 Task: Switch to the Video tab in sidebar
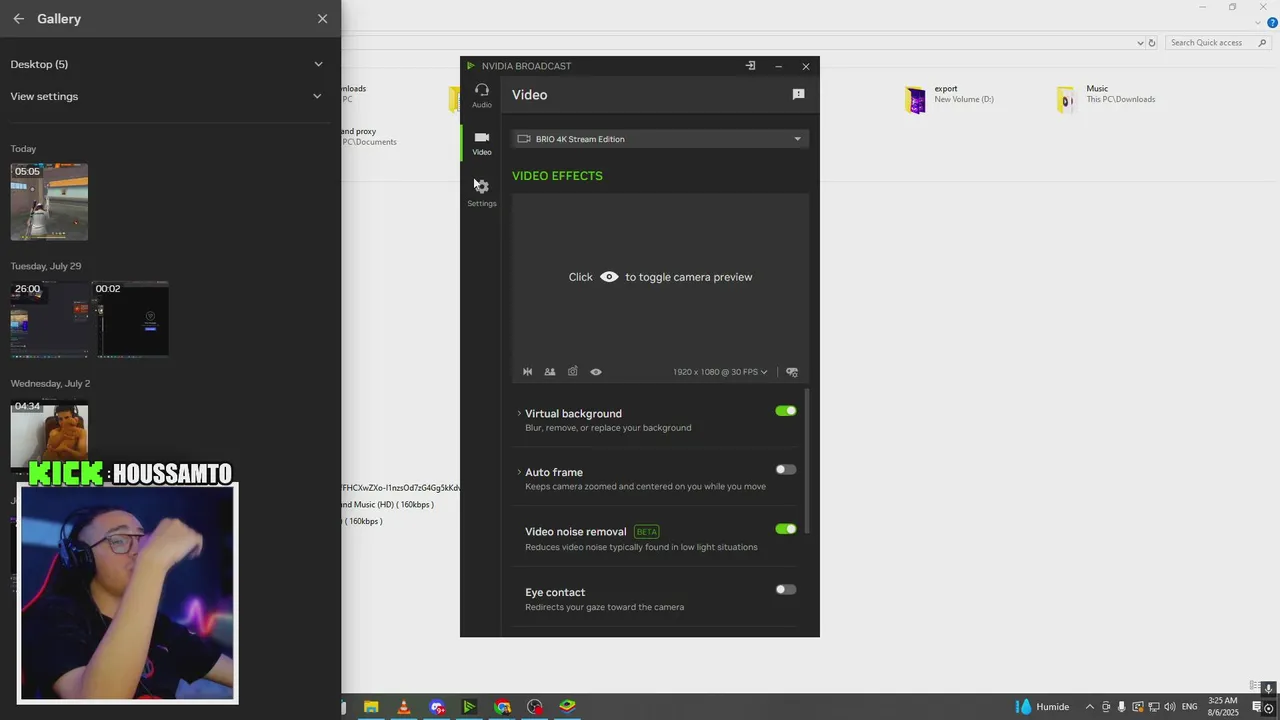(481, 143)
